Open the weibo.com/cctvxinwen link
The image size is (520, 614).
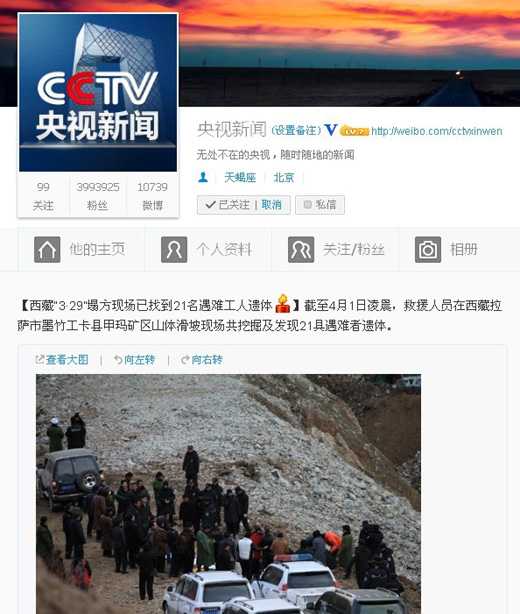[437, 131]
